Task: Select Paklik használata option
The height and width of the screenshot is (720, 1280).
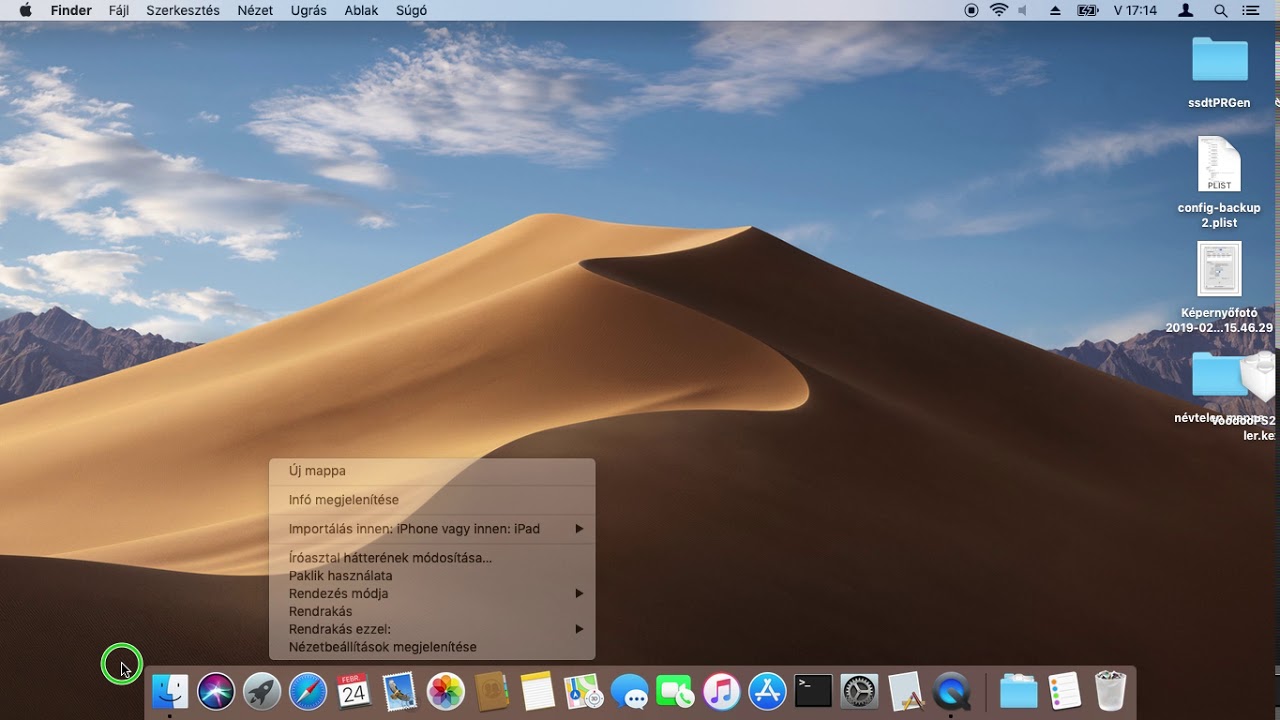Action: pos(432,576)
